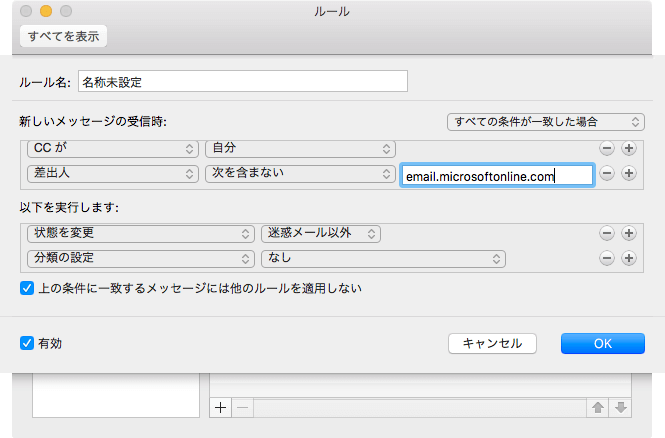Click the すべてを表示 button

click(x=63, y=36)
